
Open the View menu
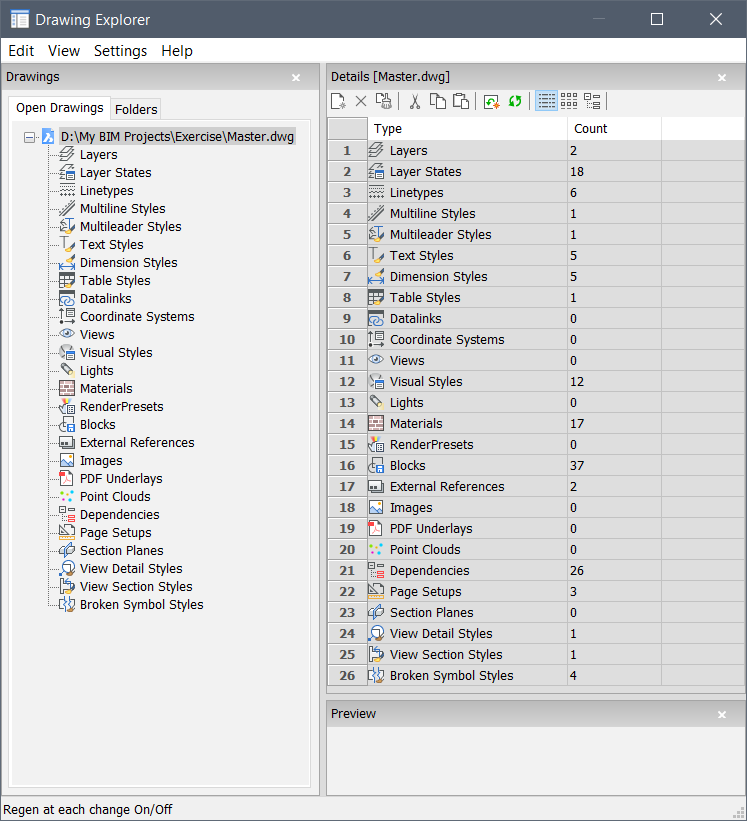point(64,51)
